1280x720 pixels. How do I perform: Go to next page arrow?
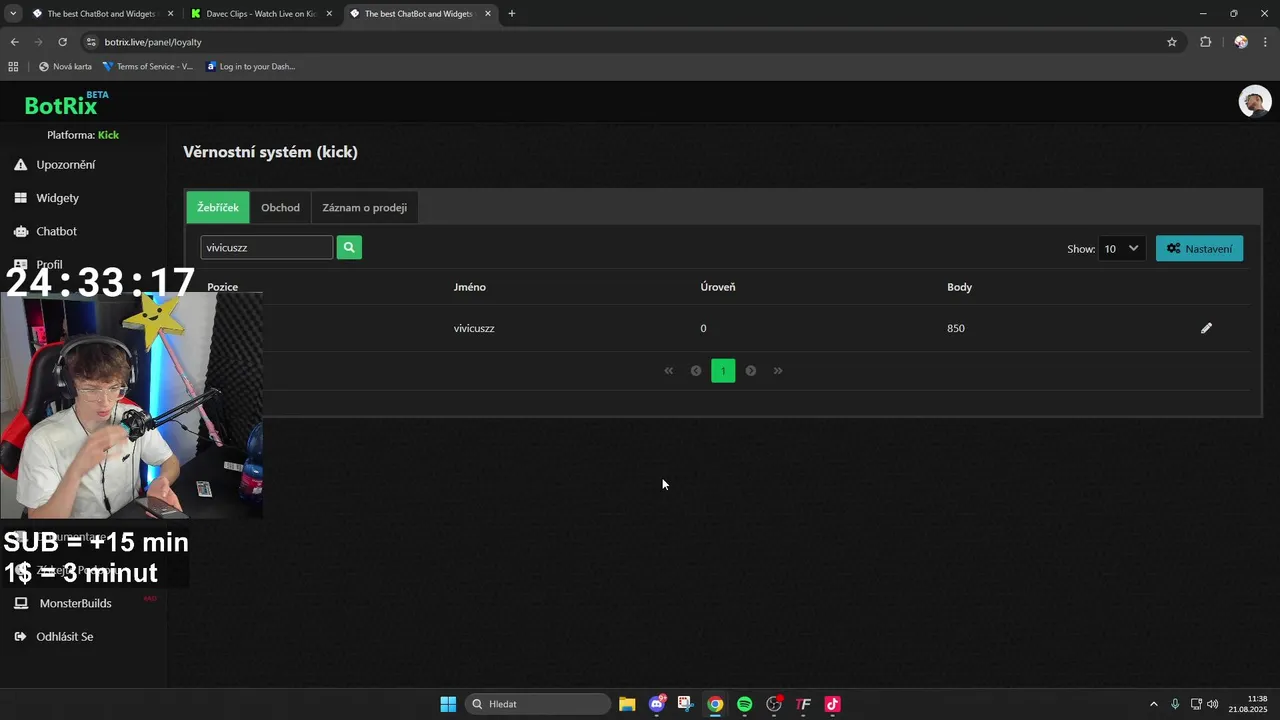[751, 371]
